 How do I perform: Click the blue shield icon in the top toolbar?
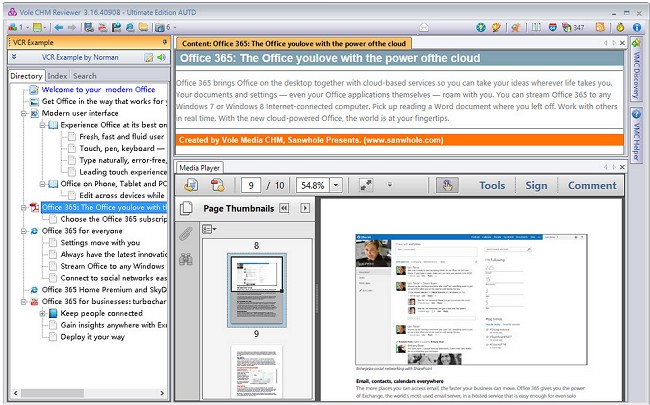tap(552, 27)
